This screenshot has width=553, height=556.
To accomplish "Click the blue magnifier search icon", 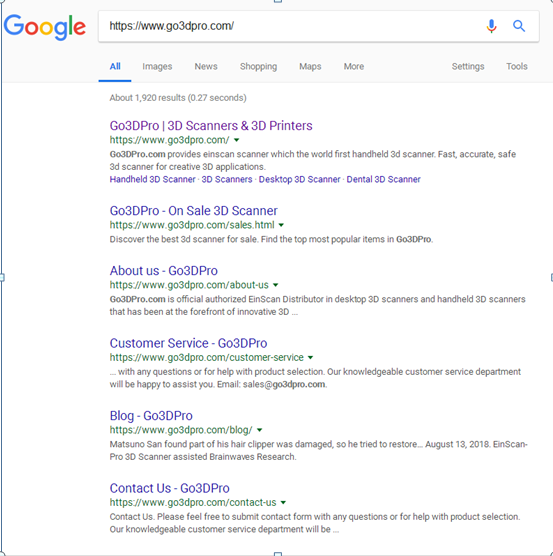I will 519,26.
